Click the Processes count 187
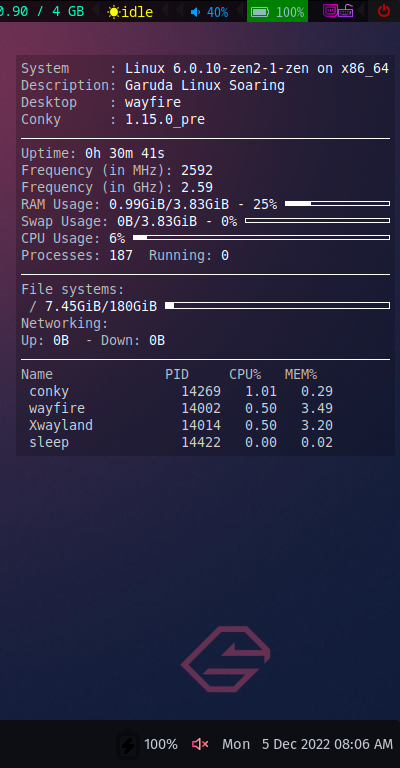Image resolution: width=400 pixels, height=768 pixels. point(121,256)
